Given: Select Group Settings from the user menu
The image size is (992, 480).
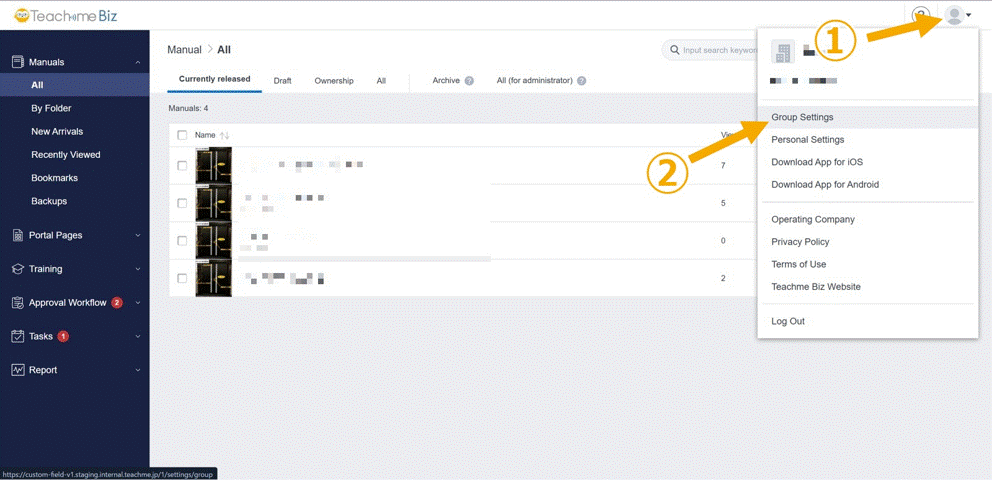Looking at the screenshot, I should click(802, 118).
